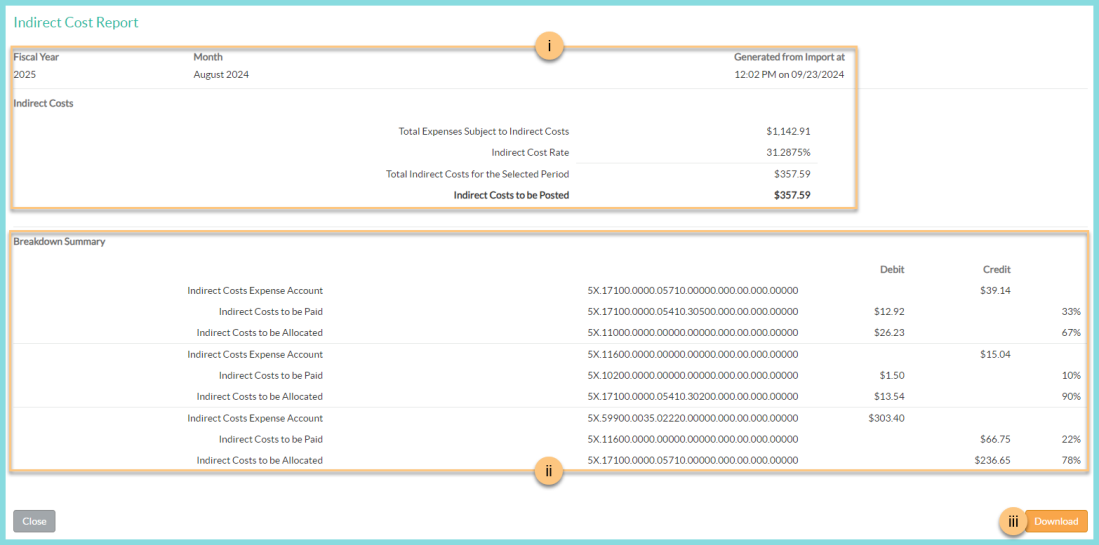The image size is (1099, 545).
Task: Click the account code starting with 5X.59900.0035.02220
Action: (x=692, y=418)
